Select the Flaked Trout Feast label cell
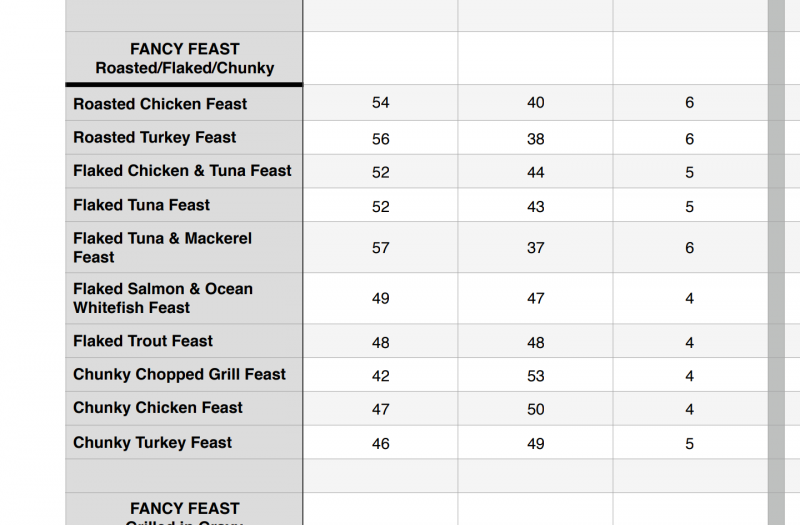This screenshot has width=800, height=525. click(143, 341)
